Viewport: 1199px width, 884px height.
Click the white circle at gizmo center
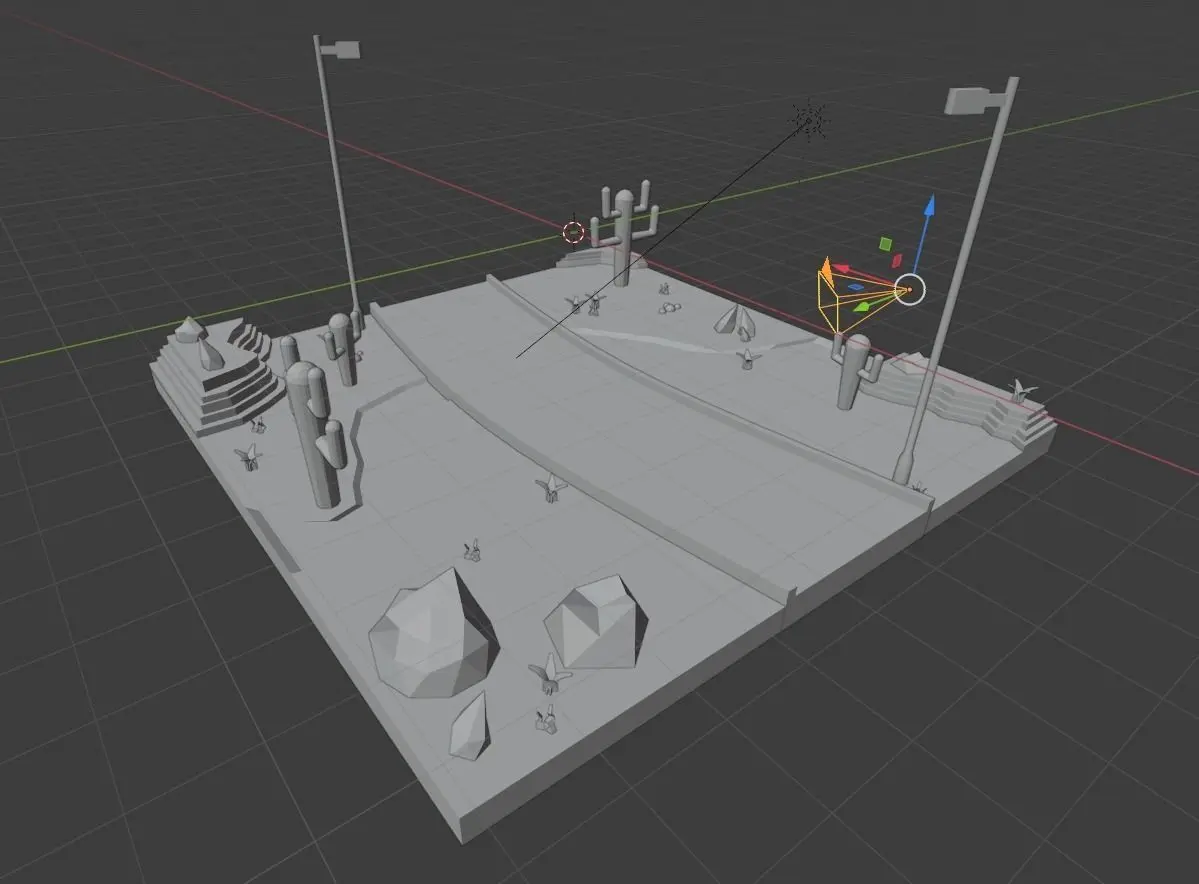[910, 290]
